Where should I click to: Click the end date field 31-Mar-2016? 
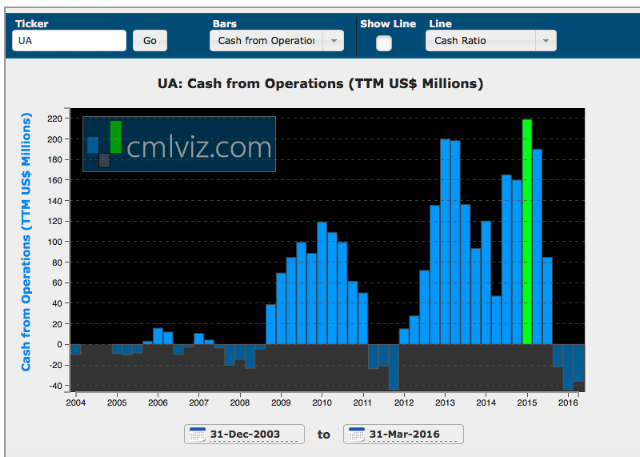pyautogui.click(x=404, y=434)
